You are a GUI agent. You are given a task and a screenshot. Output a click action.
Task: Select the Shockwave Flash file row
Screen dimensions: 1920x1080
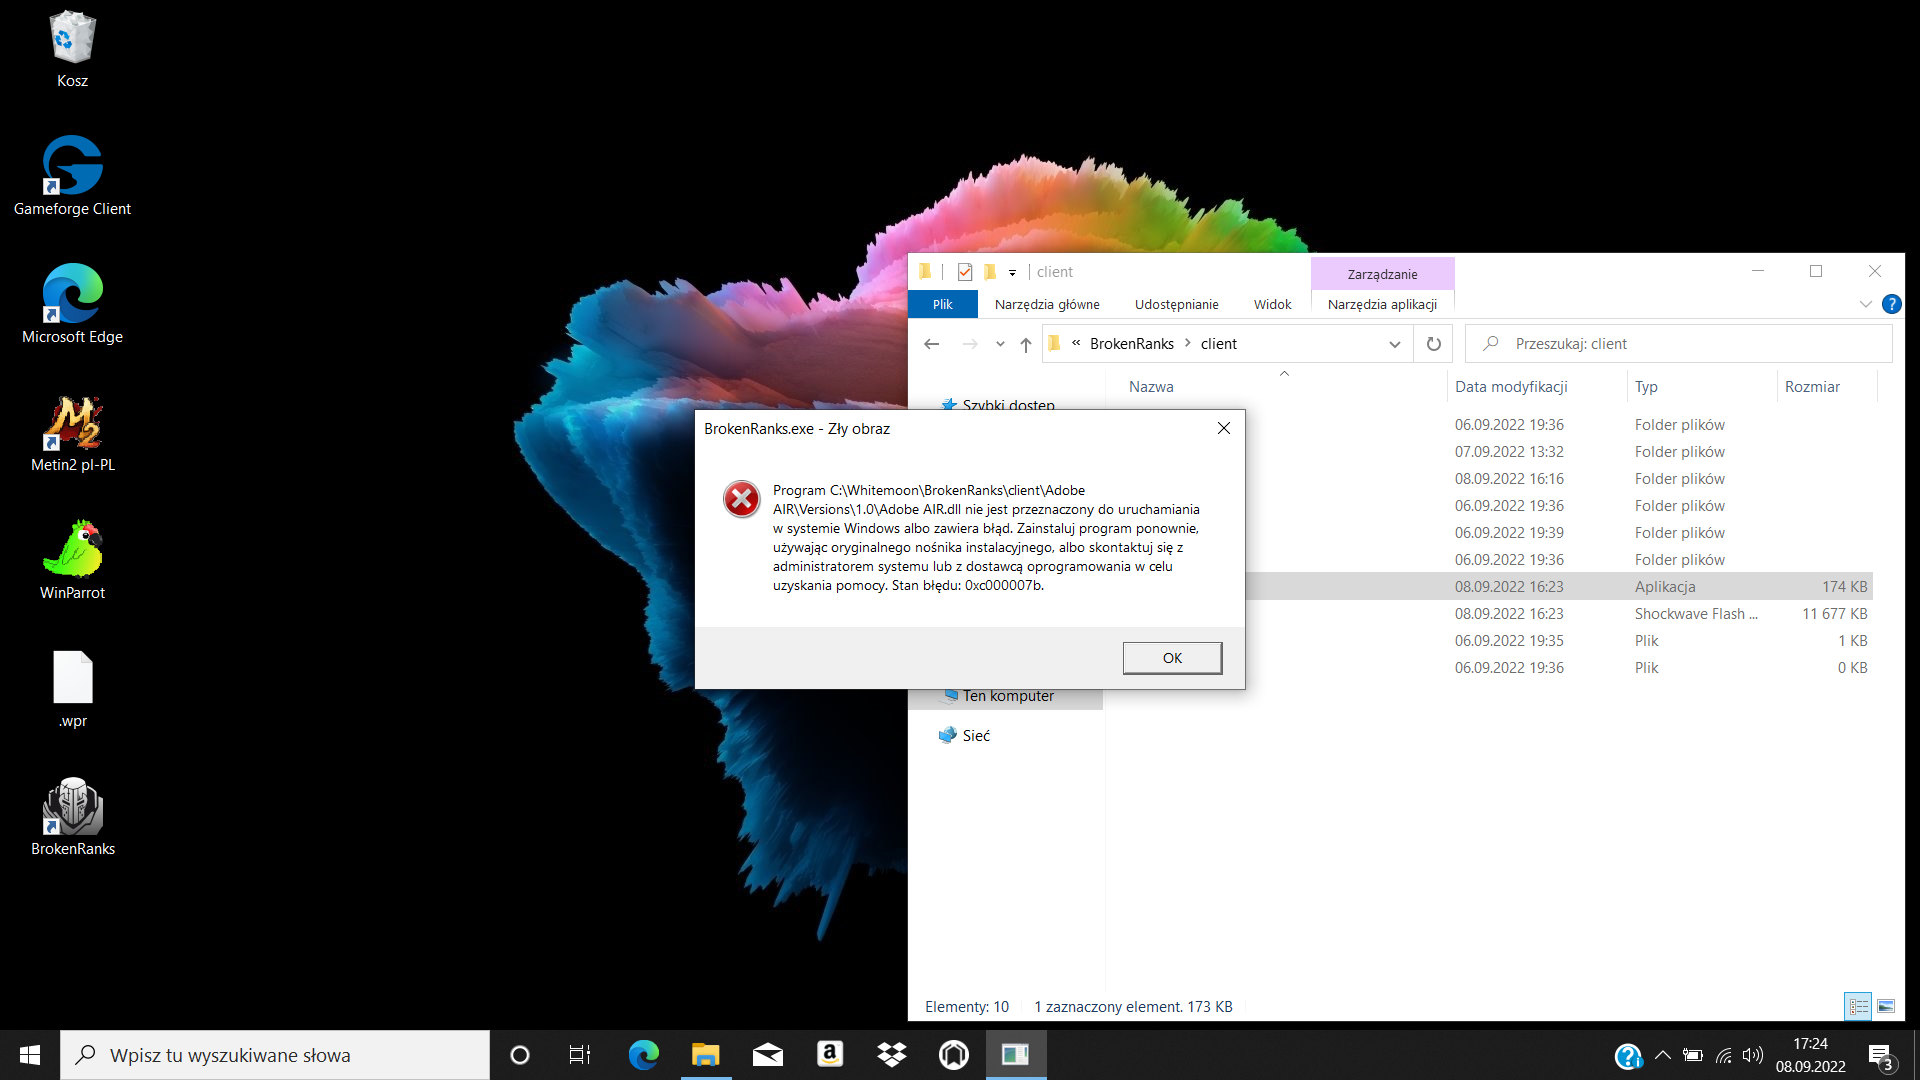[x=1558, y=614]
